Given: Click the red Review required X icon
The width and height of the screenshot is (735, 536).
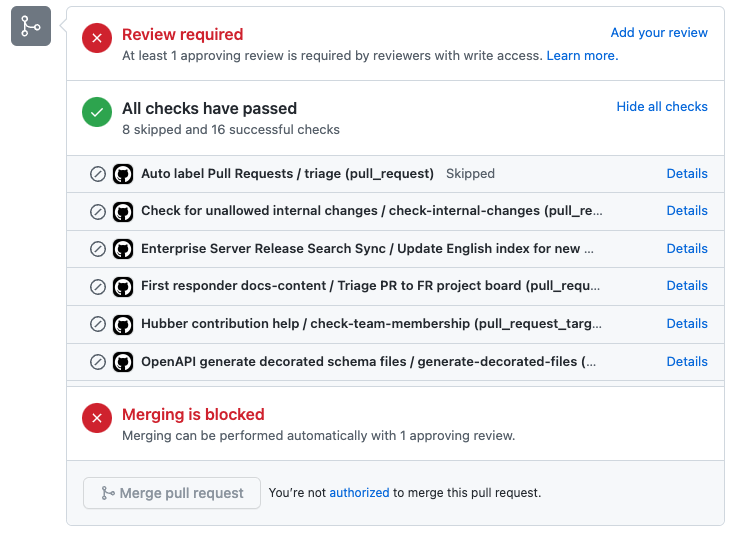Looking at the screenshot, I should point(97,40).
